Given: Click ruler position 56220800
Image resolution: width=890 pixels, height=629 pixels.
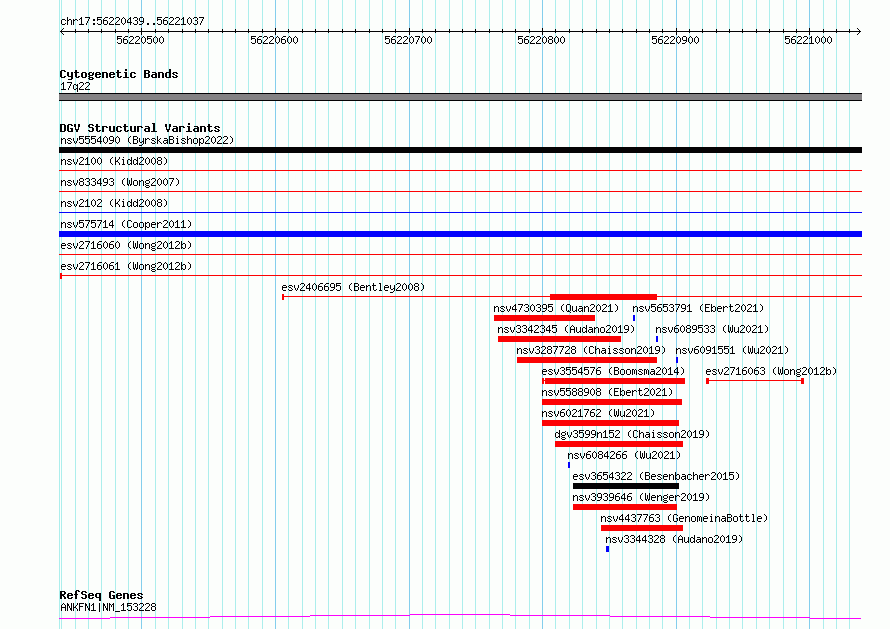Looking at the screenshot, I should 541,40.
